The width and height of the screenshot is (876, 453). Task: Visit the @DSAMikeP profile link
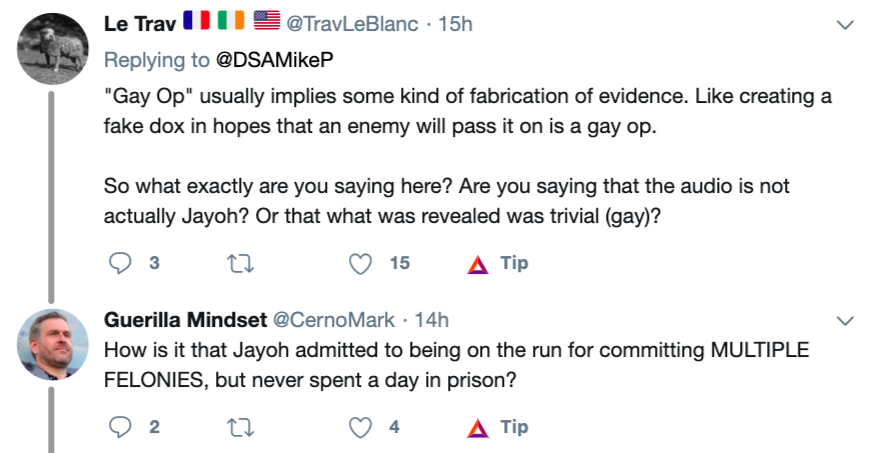click(274, 60)
